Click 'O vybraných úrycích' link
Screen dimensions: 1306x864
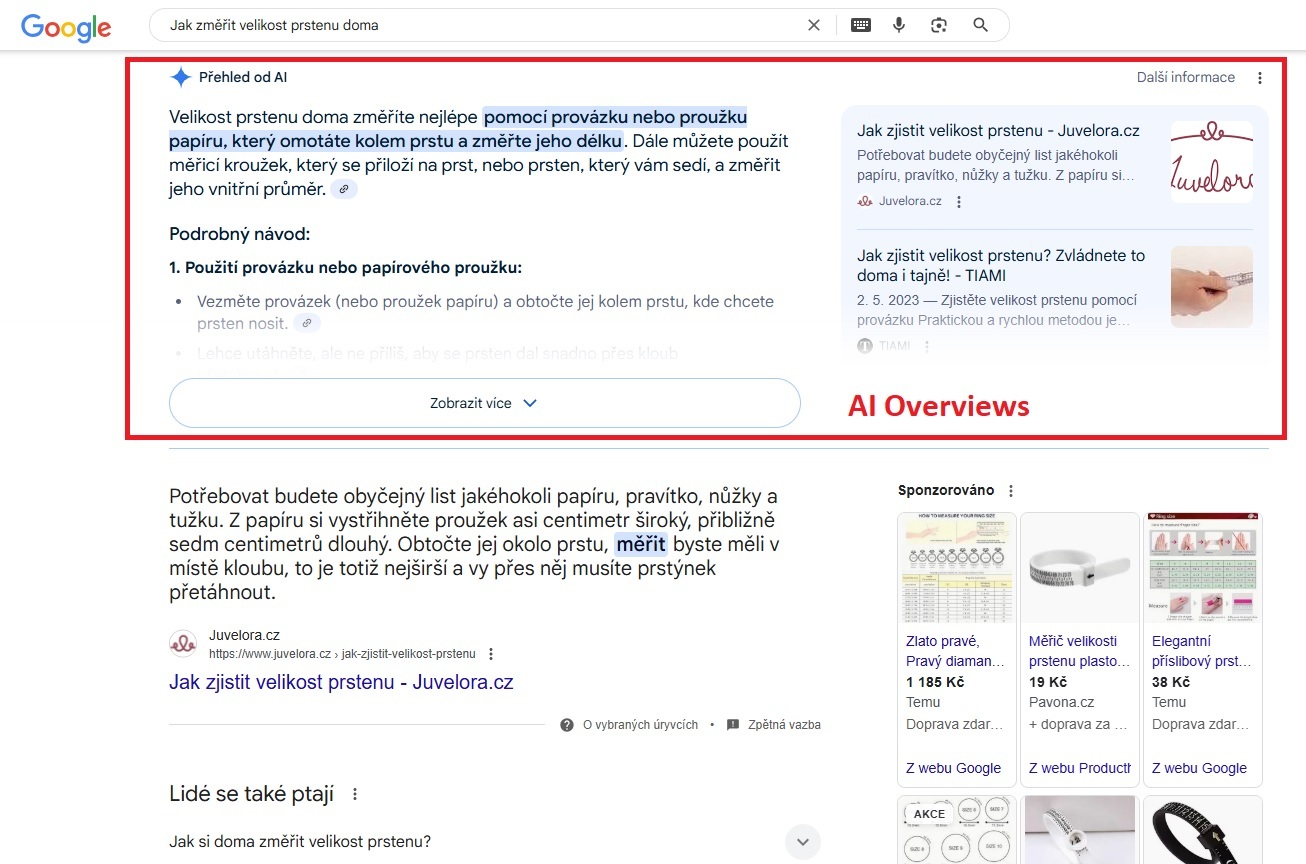click(640, 725)
